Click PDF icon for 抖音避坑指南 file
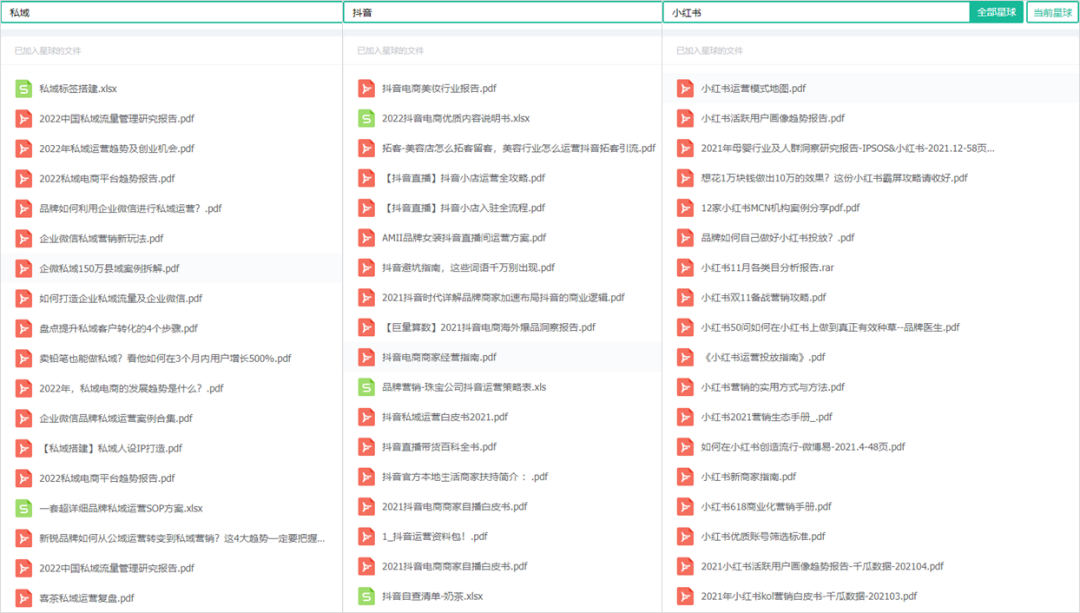The width and height of the screenshot is (1080, 613). click(x=366, y=268)
